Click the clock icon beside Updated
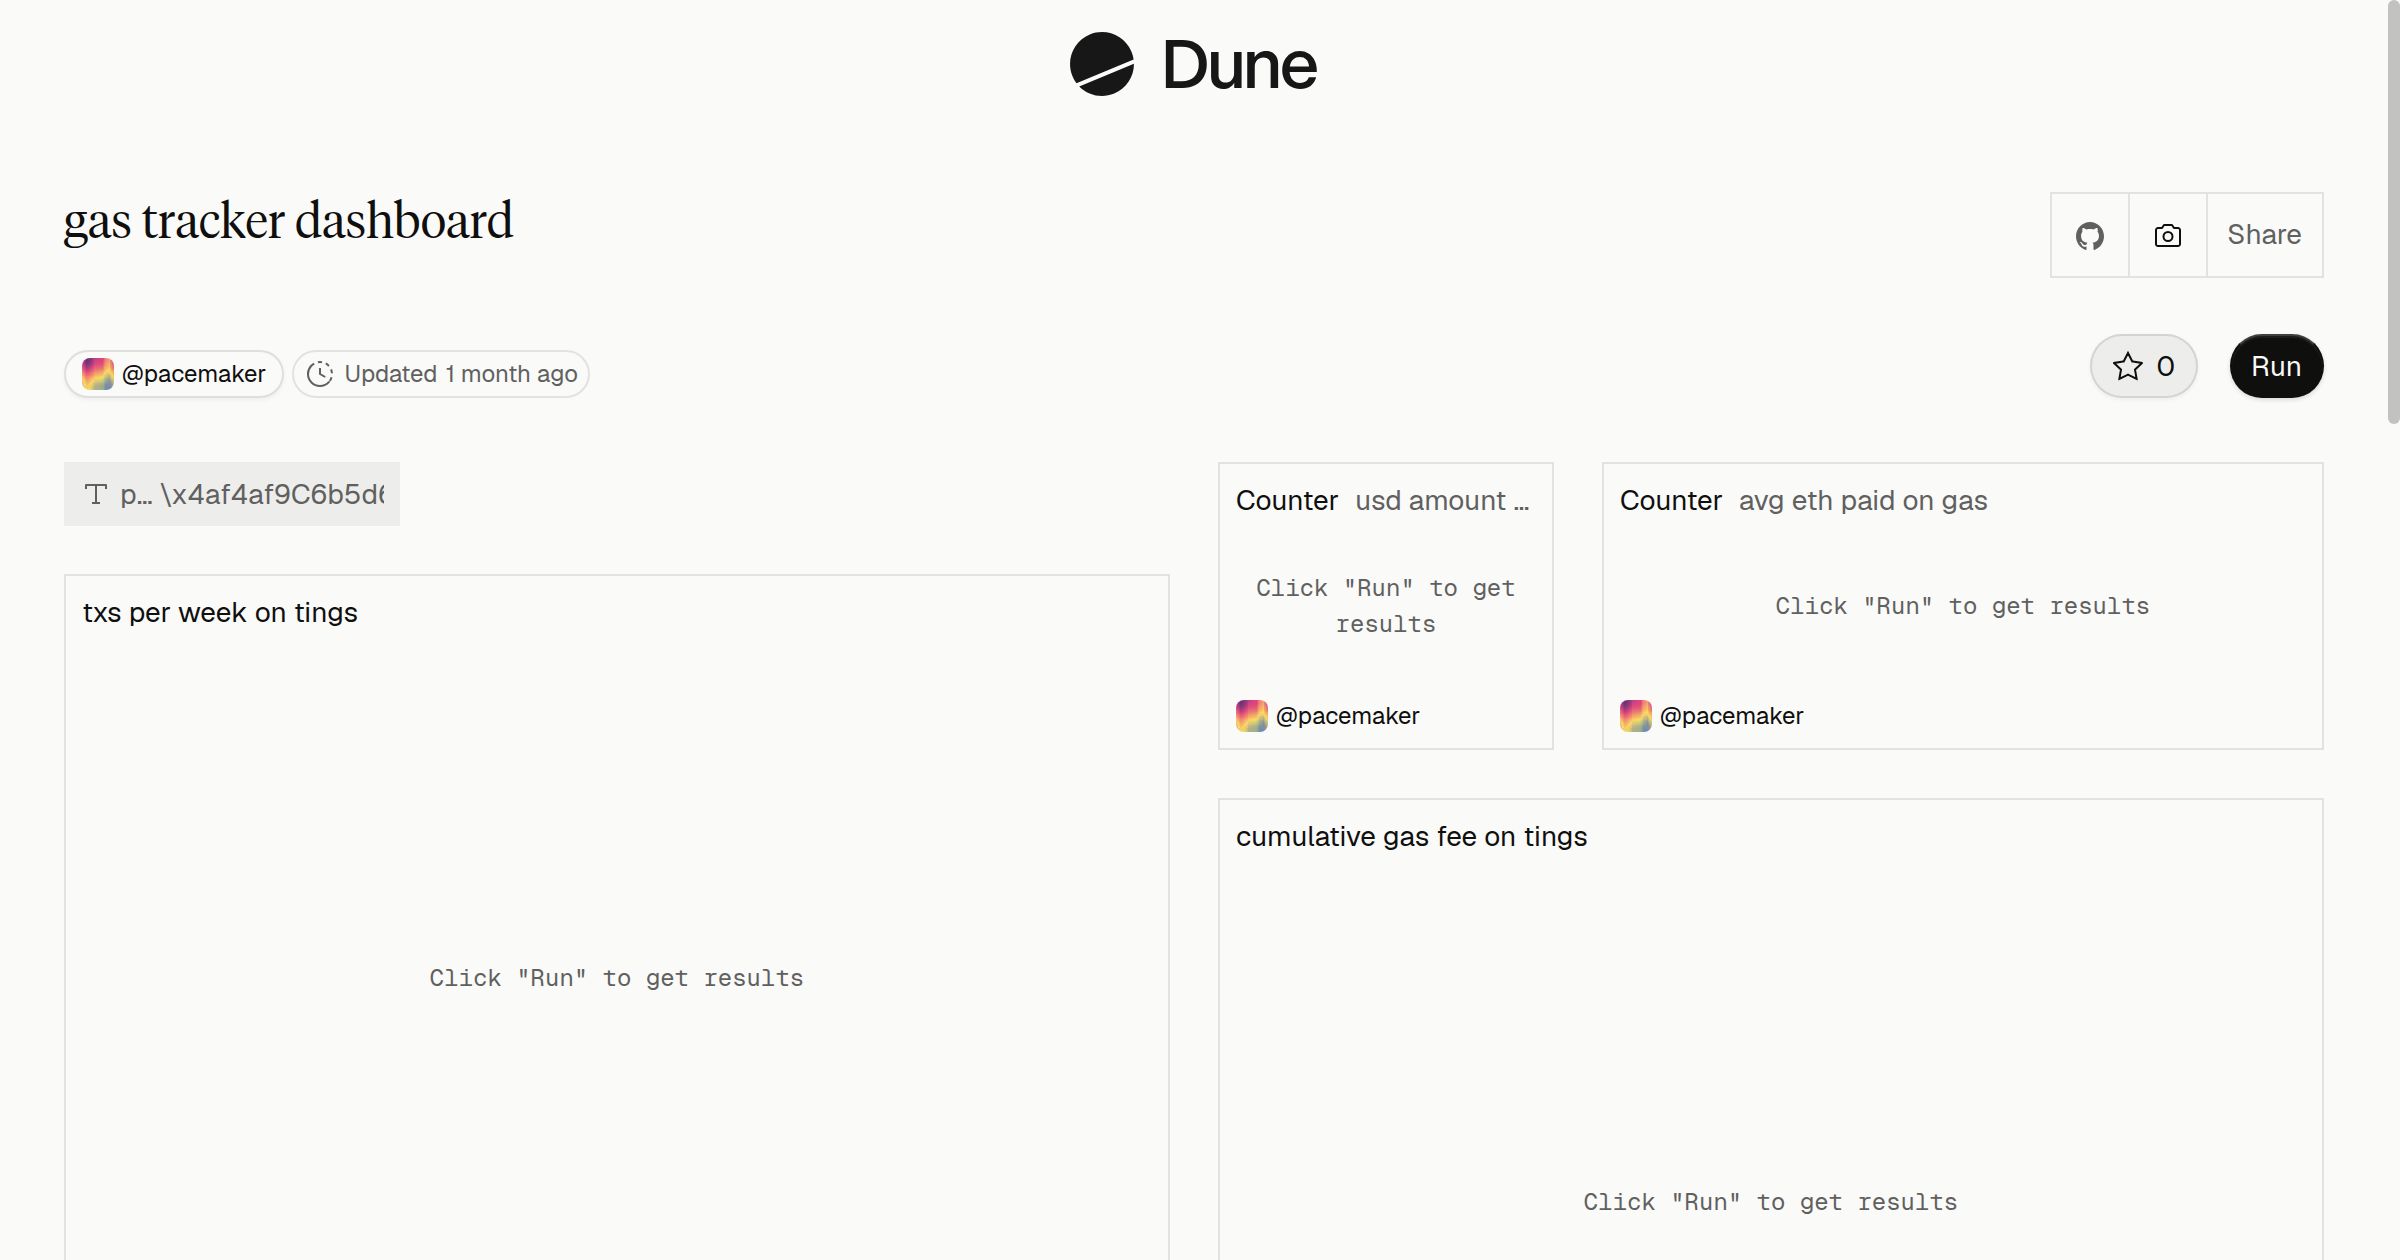 click(x=320, y=374)
